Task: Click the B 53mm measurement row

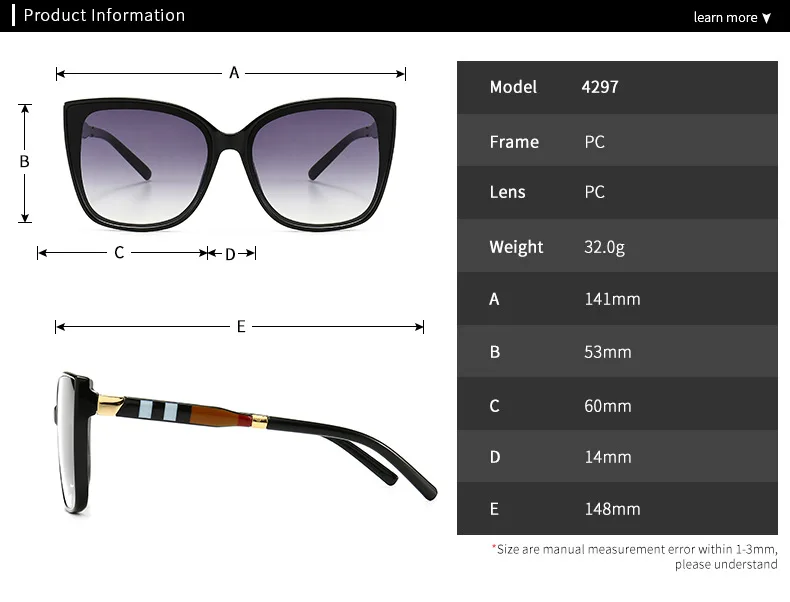Action: pos(617,351)
